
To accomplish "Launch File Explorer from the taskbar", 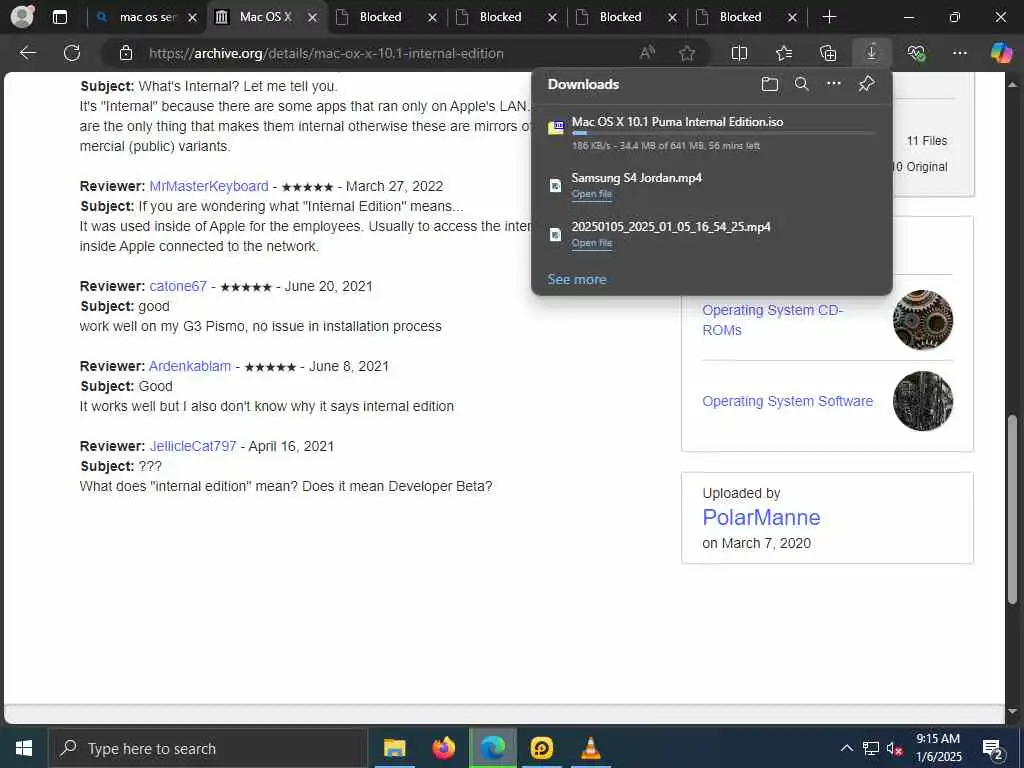I will click(394, 748).
